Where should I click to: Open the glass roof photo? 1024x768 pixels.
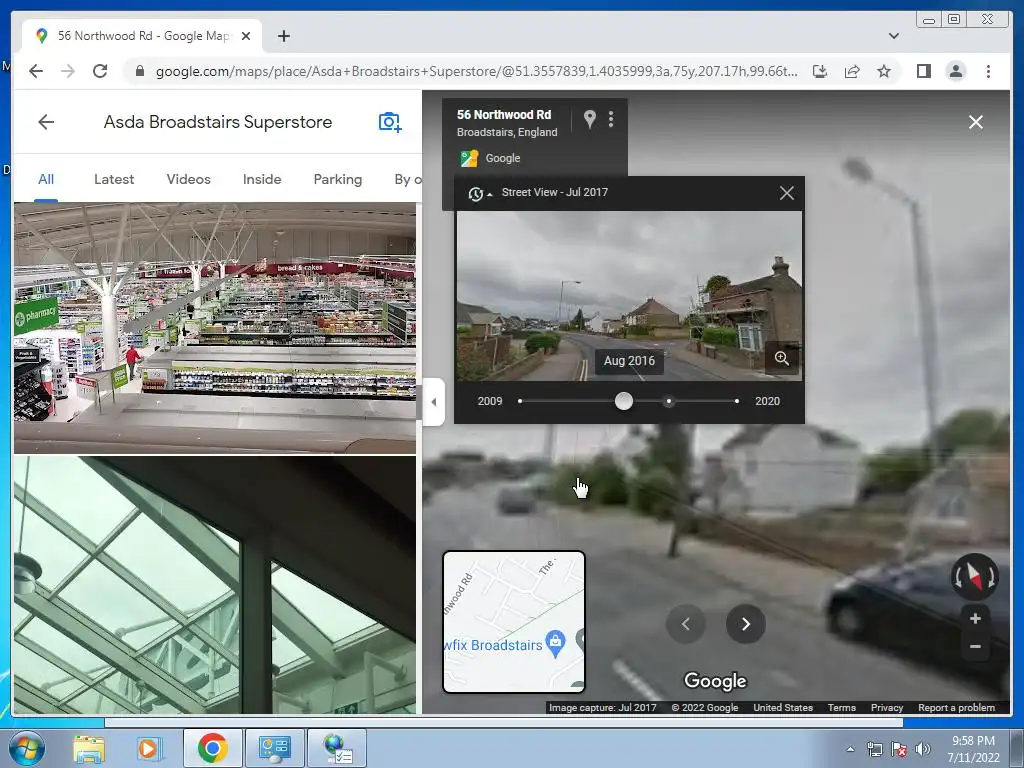tap(215, 584)
